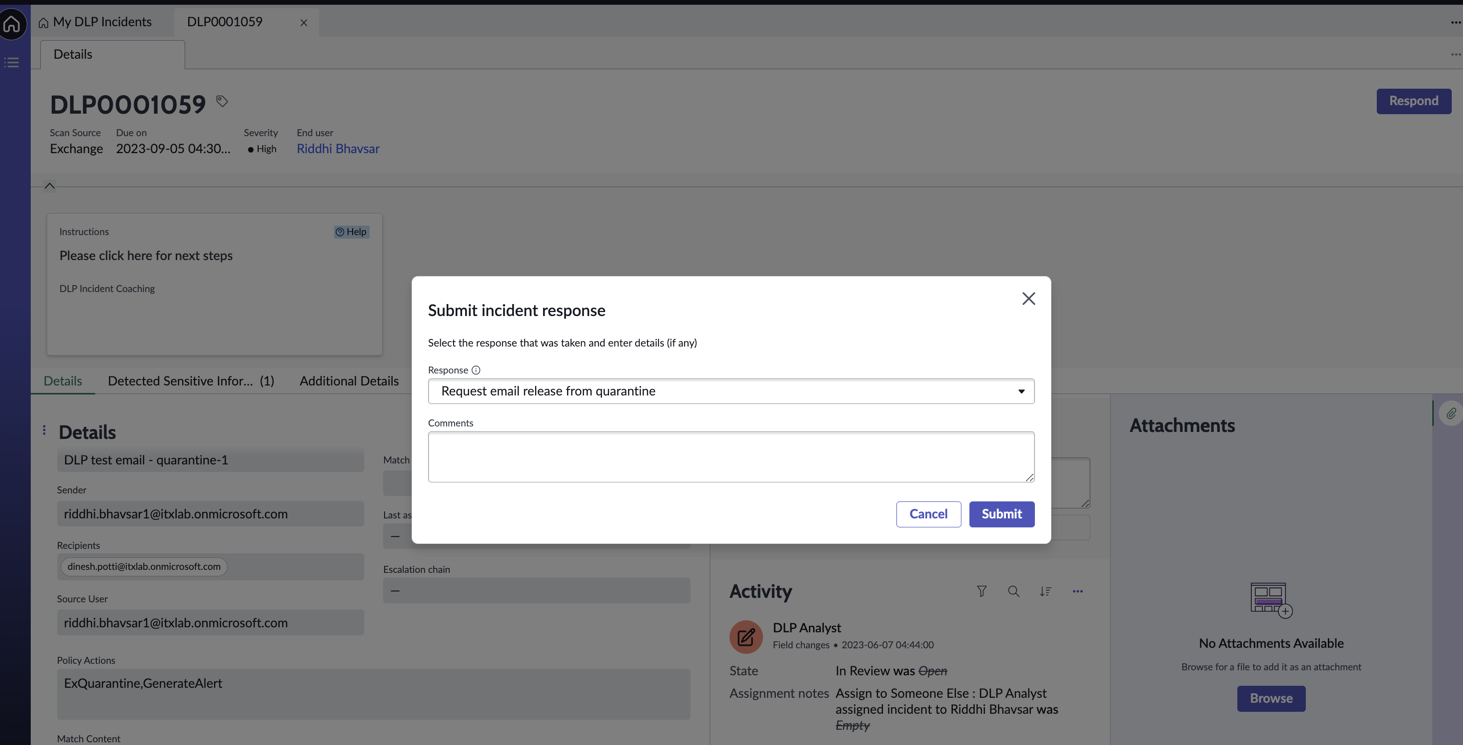Click the Activity search magnifier icon
The height and width of the screenshot is (745, 1463).
tap(1014, 592)
